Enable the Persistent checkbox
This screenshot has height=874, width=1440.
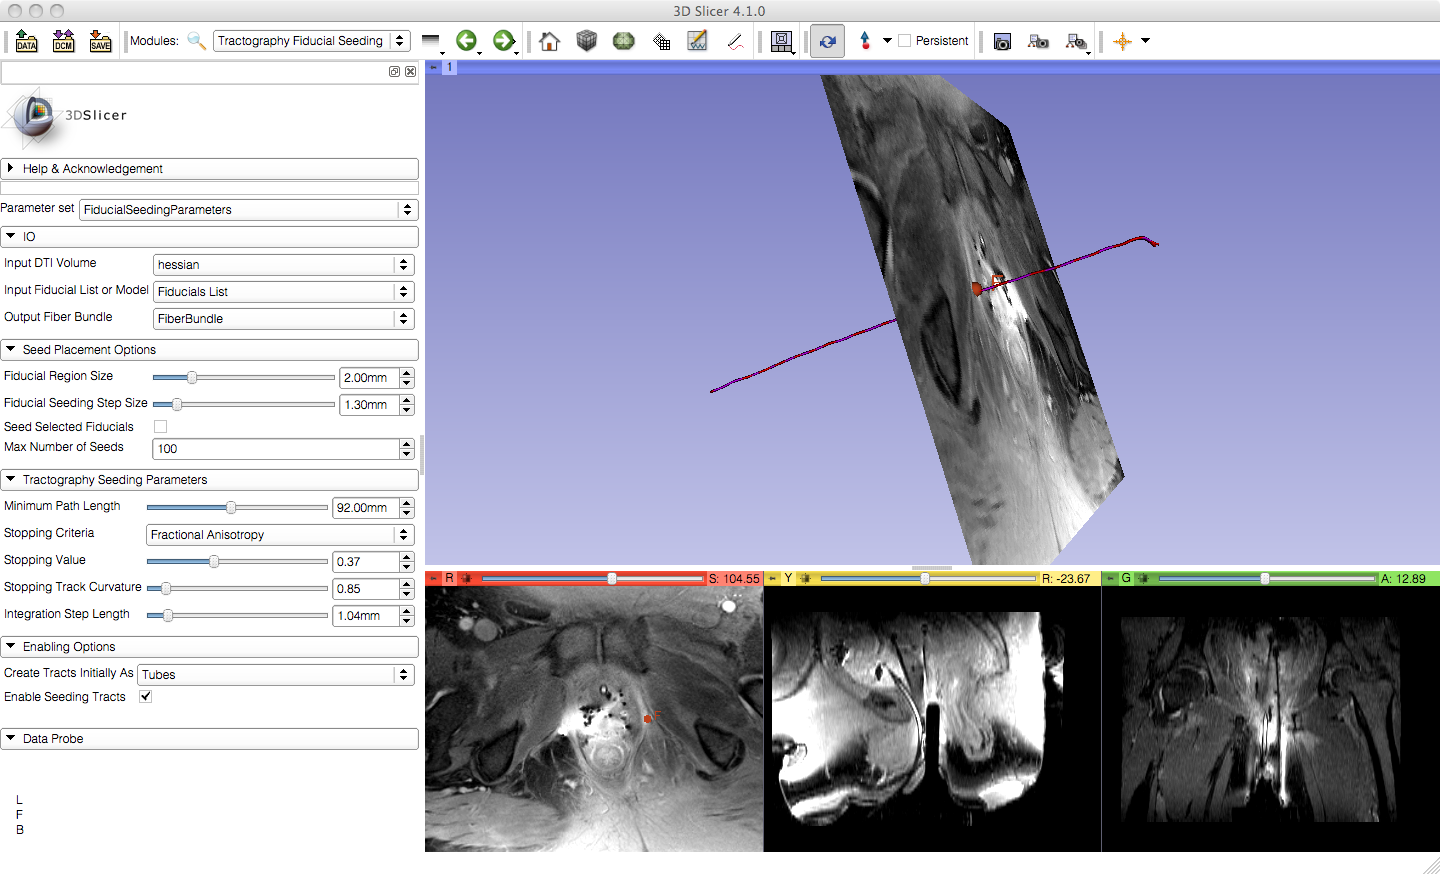pyautogui.click(x=905, y=41)
